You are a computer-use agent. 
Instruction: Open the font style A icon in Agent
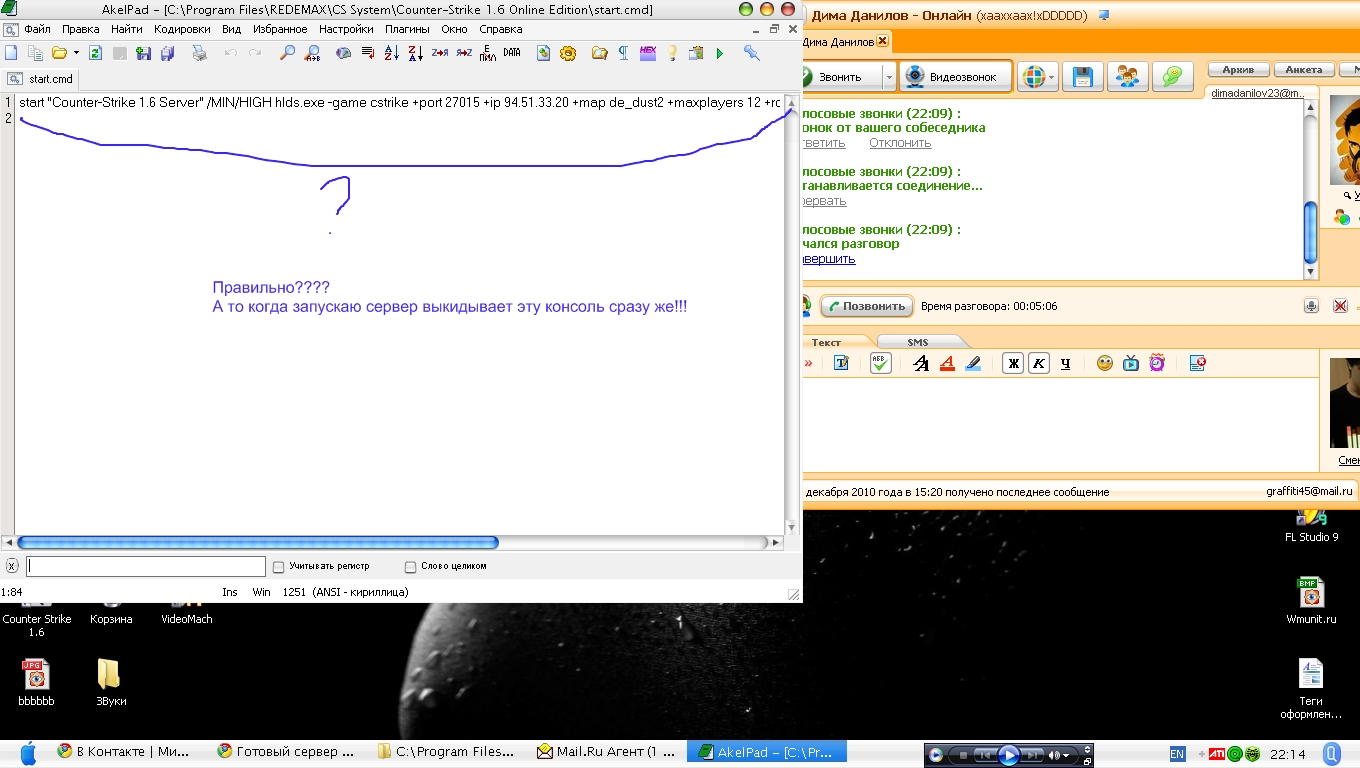tap(921, 364)
